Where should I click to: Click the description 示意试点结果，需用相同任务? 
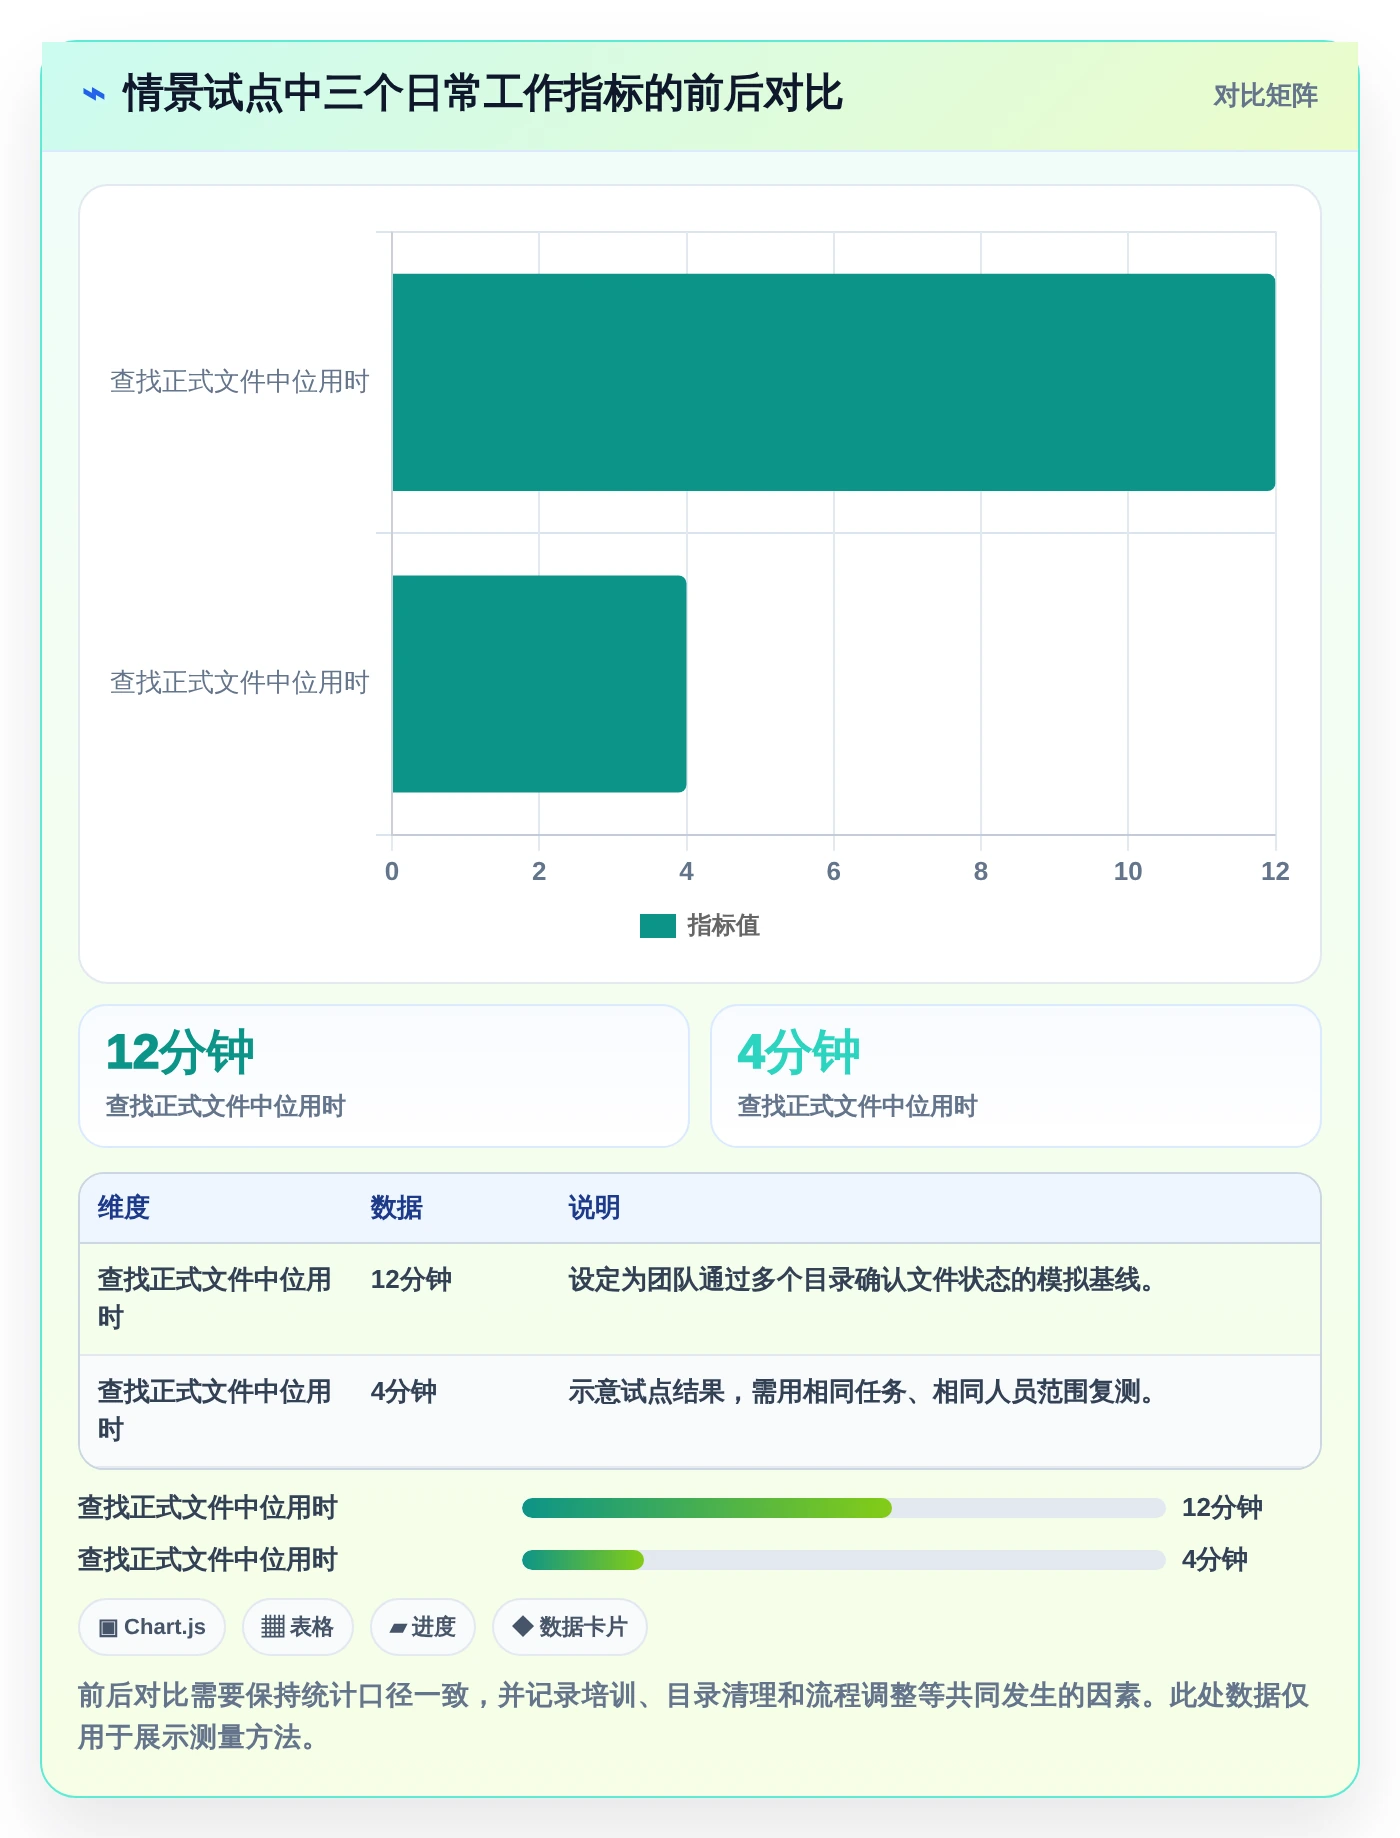tap(862, 1392)
